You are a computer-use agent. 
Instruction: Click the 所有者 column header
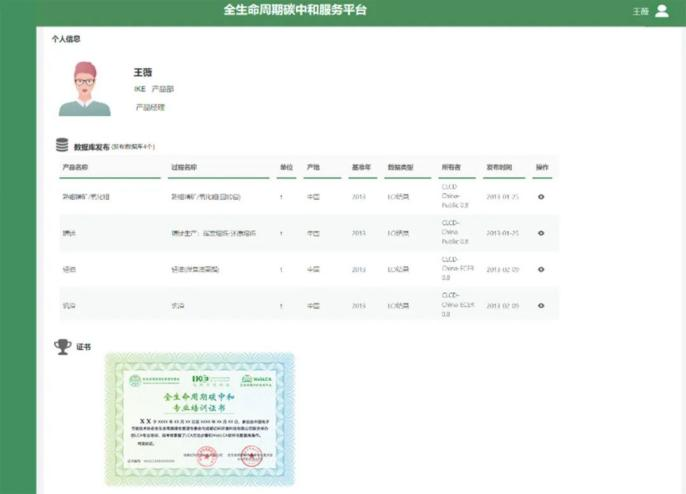tap(451, 167)
